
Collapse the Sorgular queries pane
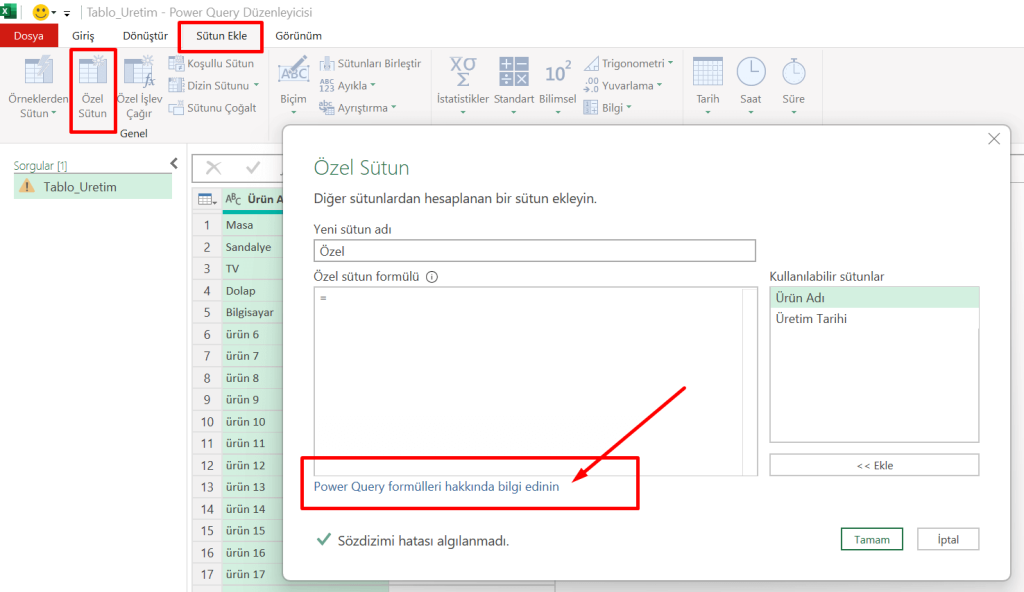point(174,163)
